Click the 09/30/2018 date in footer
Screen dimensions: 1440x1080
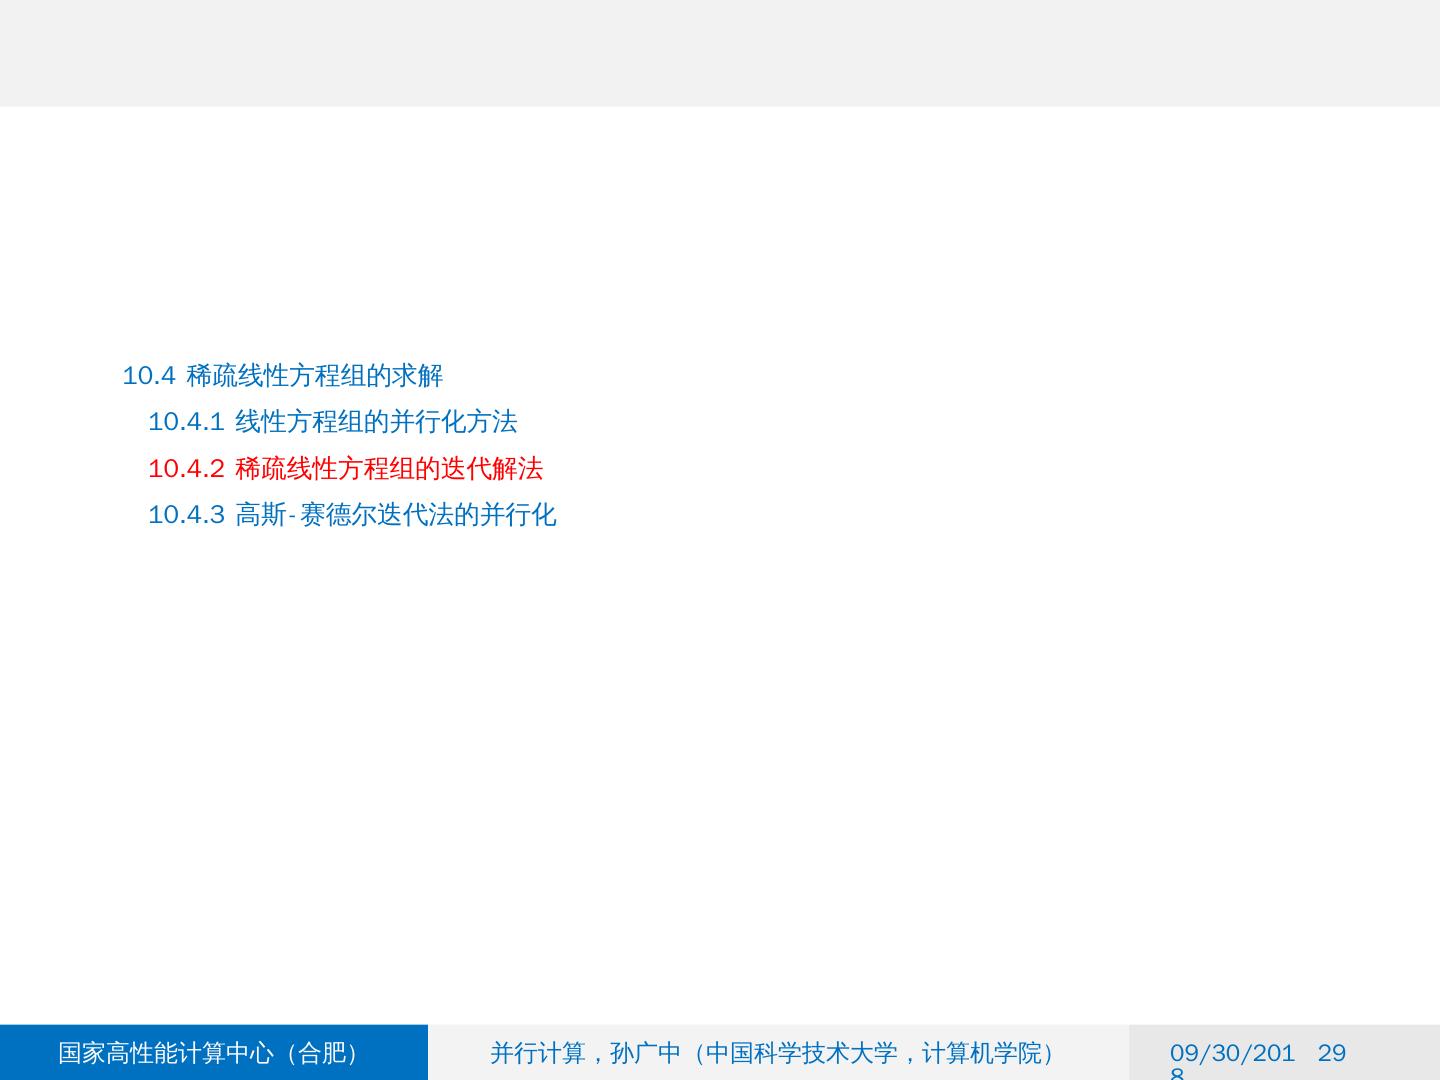click(1231, 1054)
